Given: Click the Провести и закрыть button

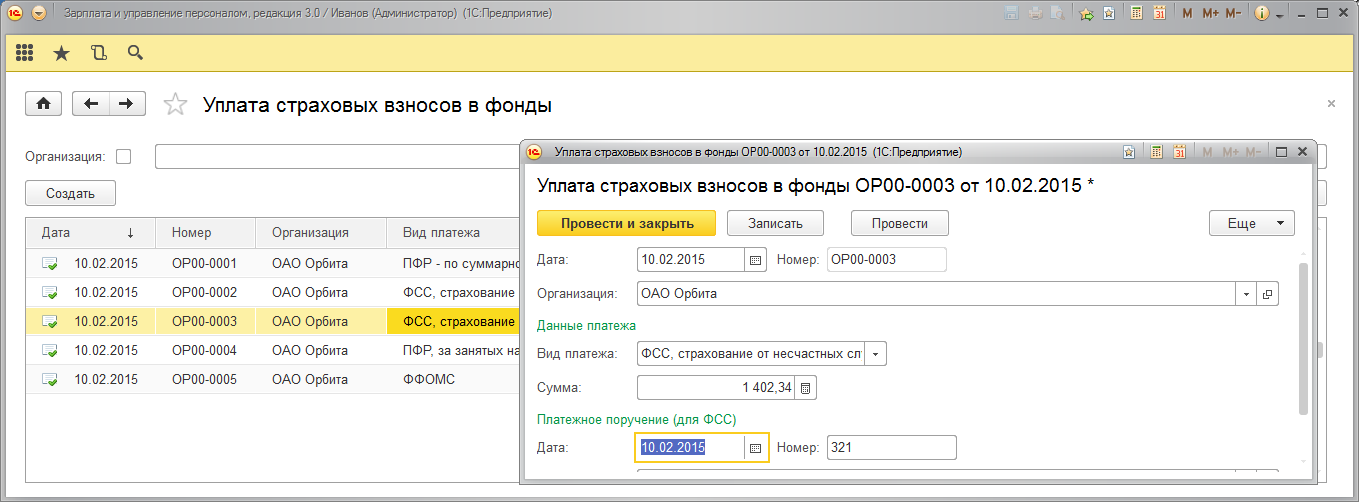Looking at the screenshot, I should [627, 223].
